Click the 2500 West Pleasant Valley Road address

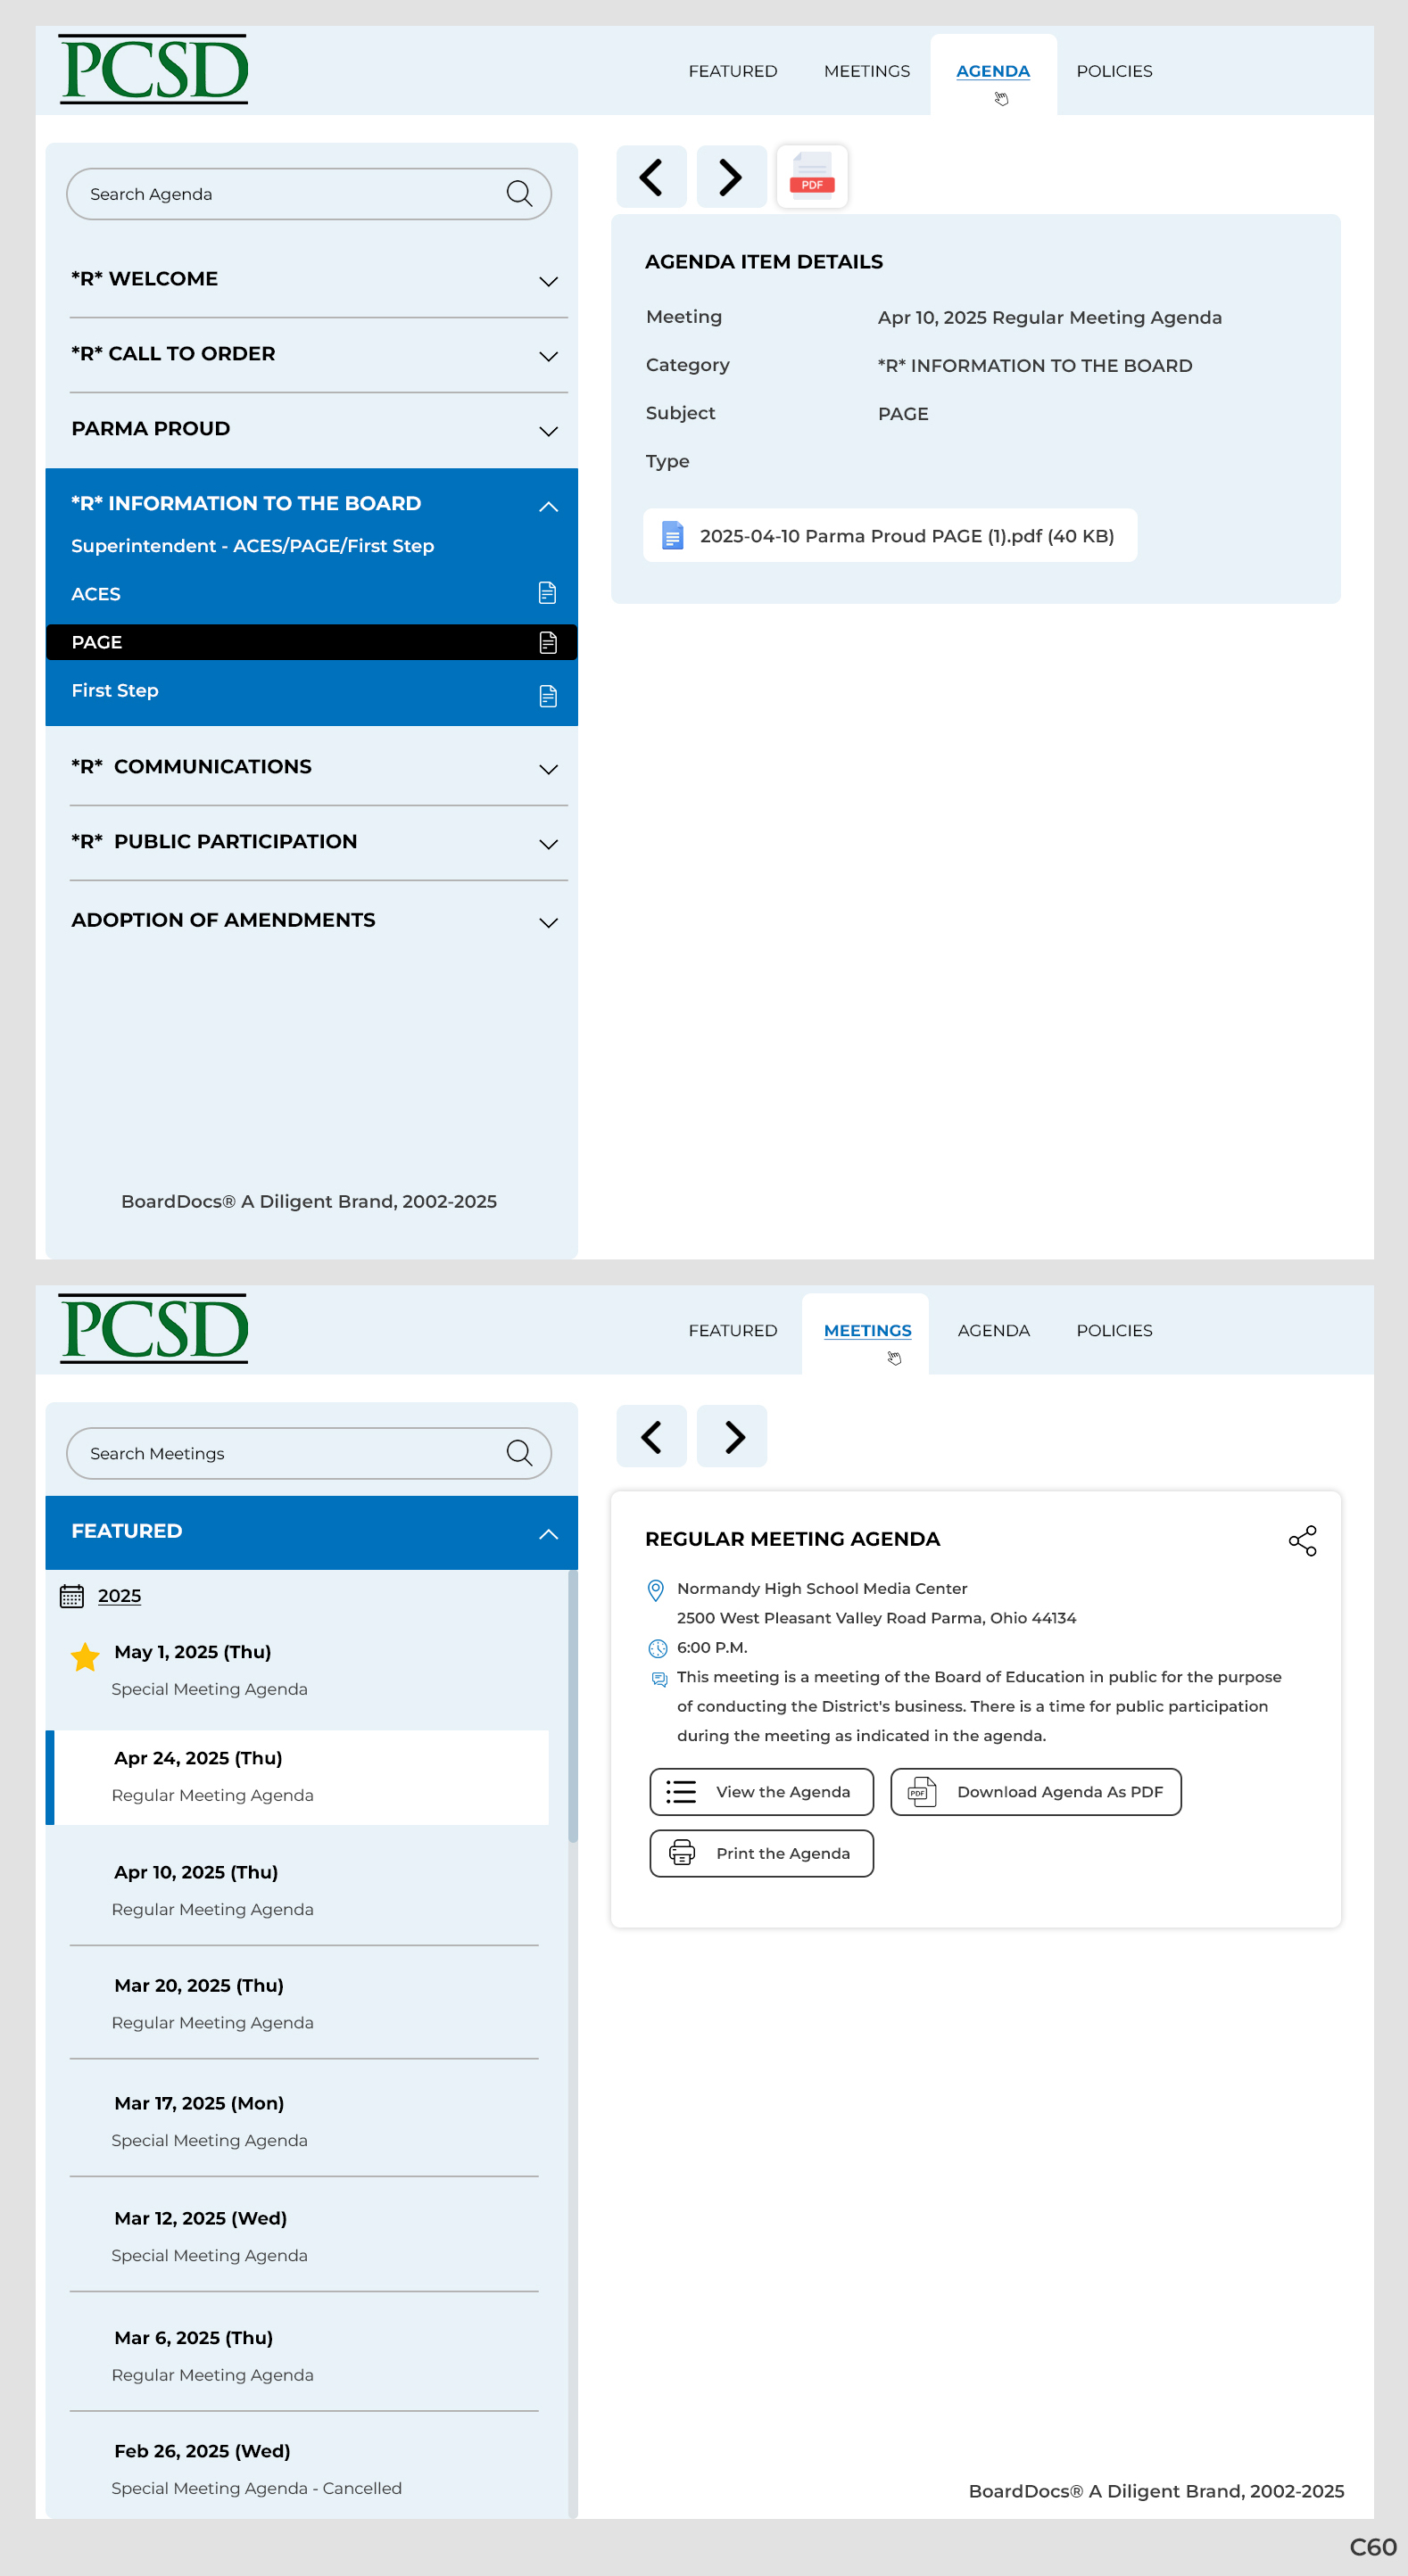(876, 1618)
